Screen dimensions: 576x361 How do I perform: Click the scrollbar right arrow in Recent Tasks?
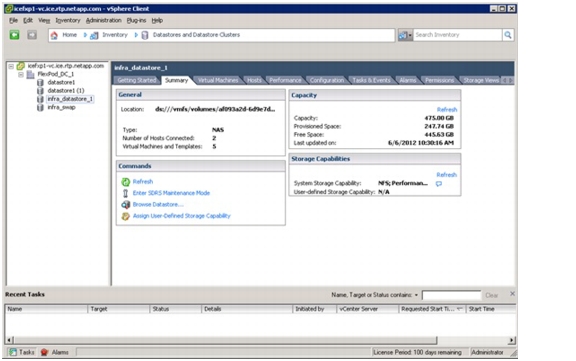511,340
